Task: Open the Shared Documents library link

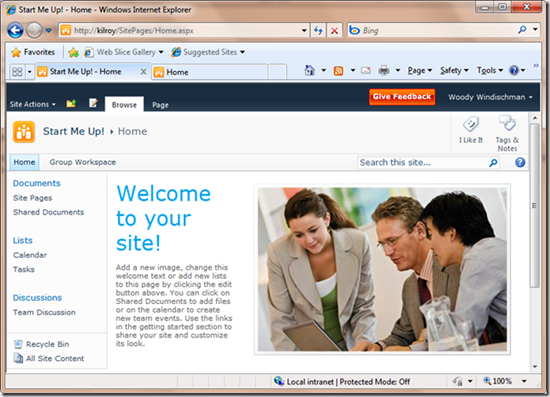Action: pyautogui.click(x=49, y=212)
